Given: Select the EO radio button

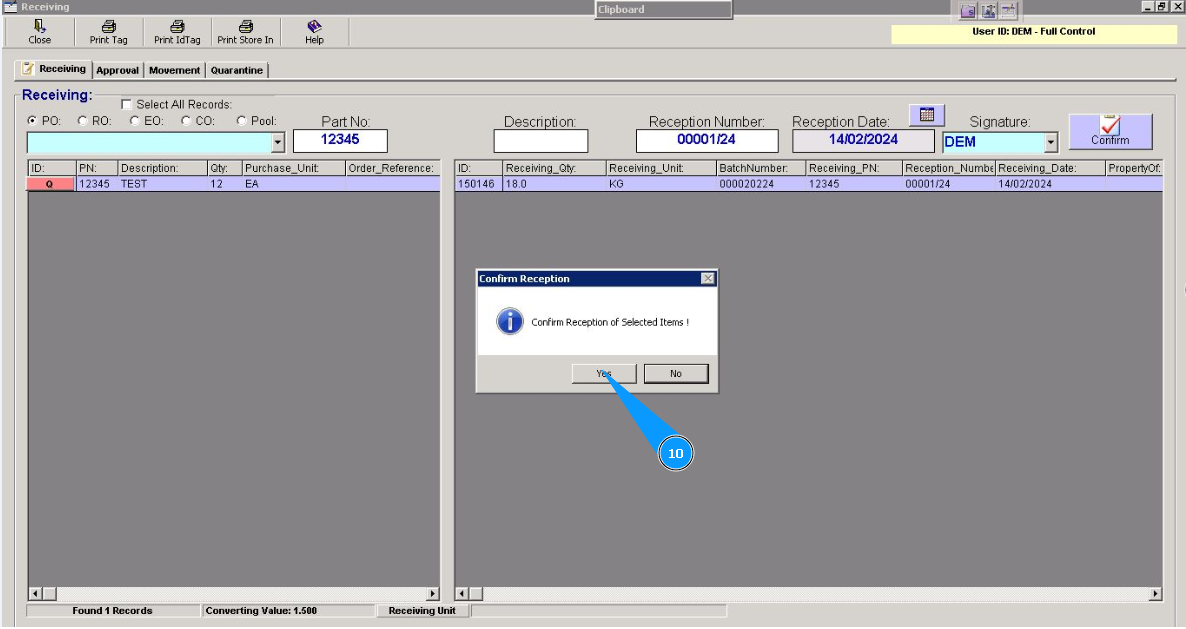Looking at the screenshot, I should click(x=135, y=120).
